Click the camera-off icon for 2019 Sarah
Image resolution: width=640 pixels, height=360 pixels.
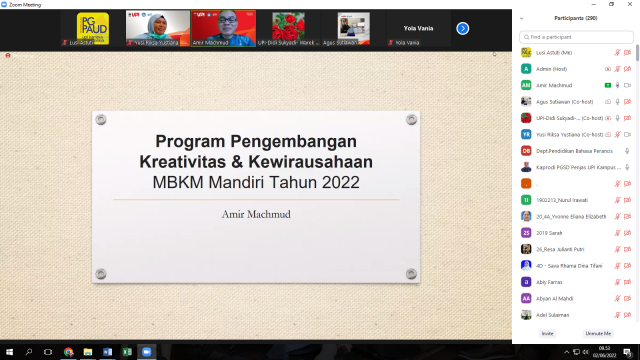[x=627, y=233]
